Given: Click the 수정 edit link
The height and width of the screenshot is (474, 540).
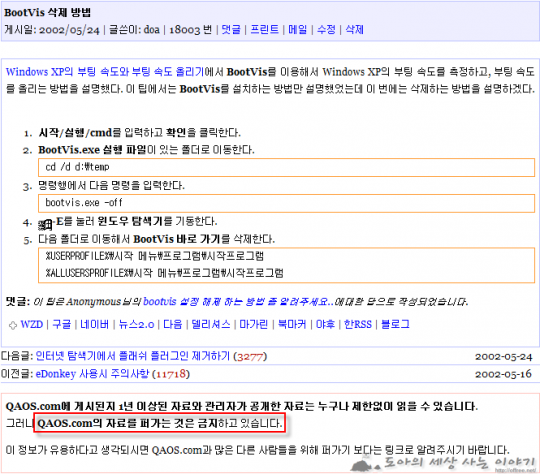Looking at the screenshot, I should [x=326, y=30].
